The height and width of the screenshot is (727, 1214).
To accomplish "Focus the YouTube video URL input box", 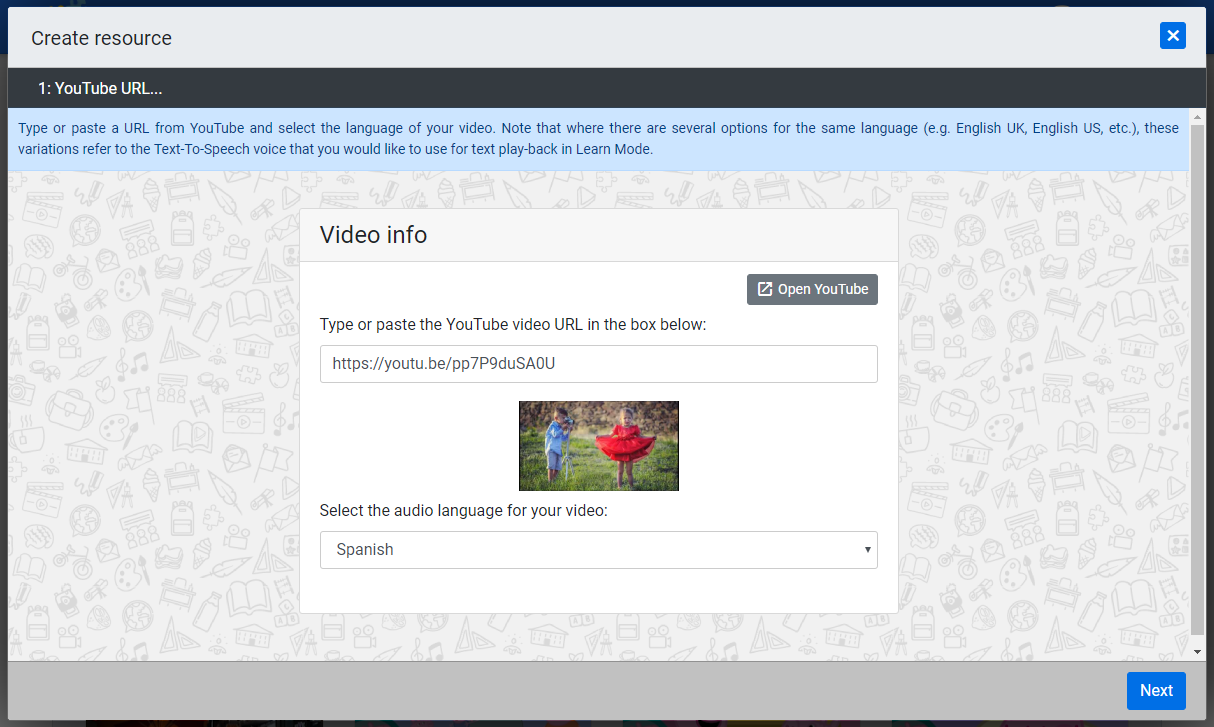I will click(598, 364).
